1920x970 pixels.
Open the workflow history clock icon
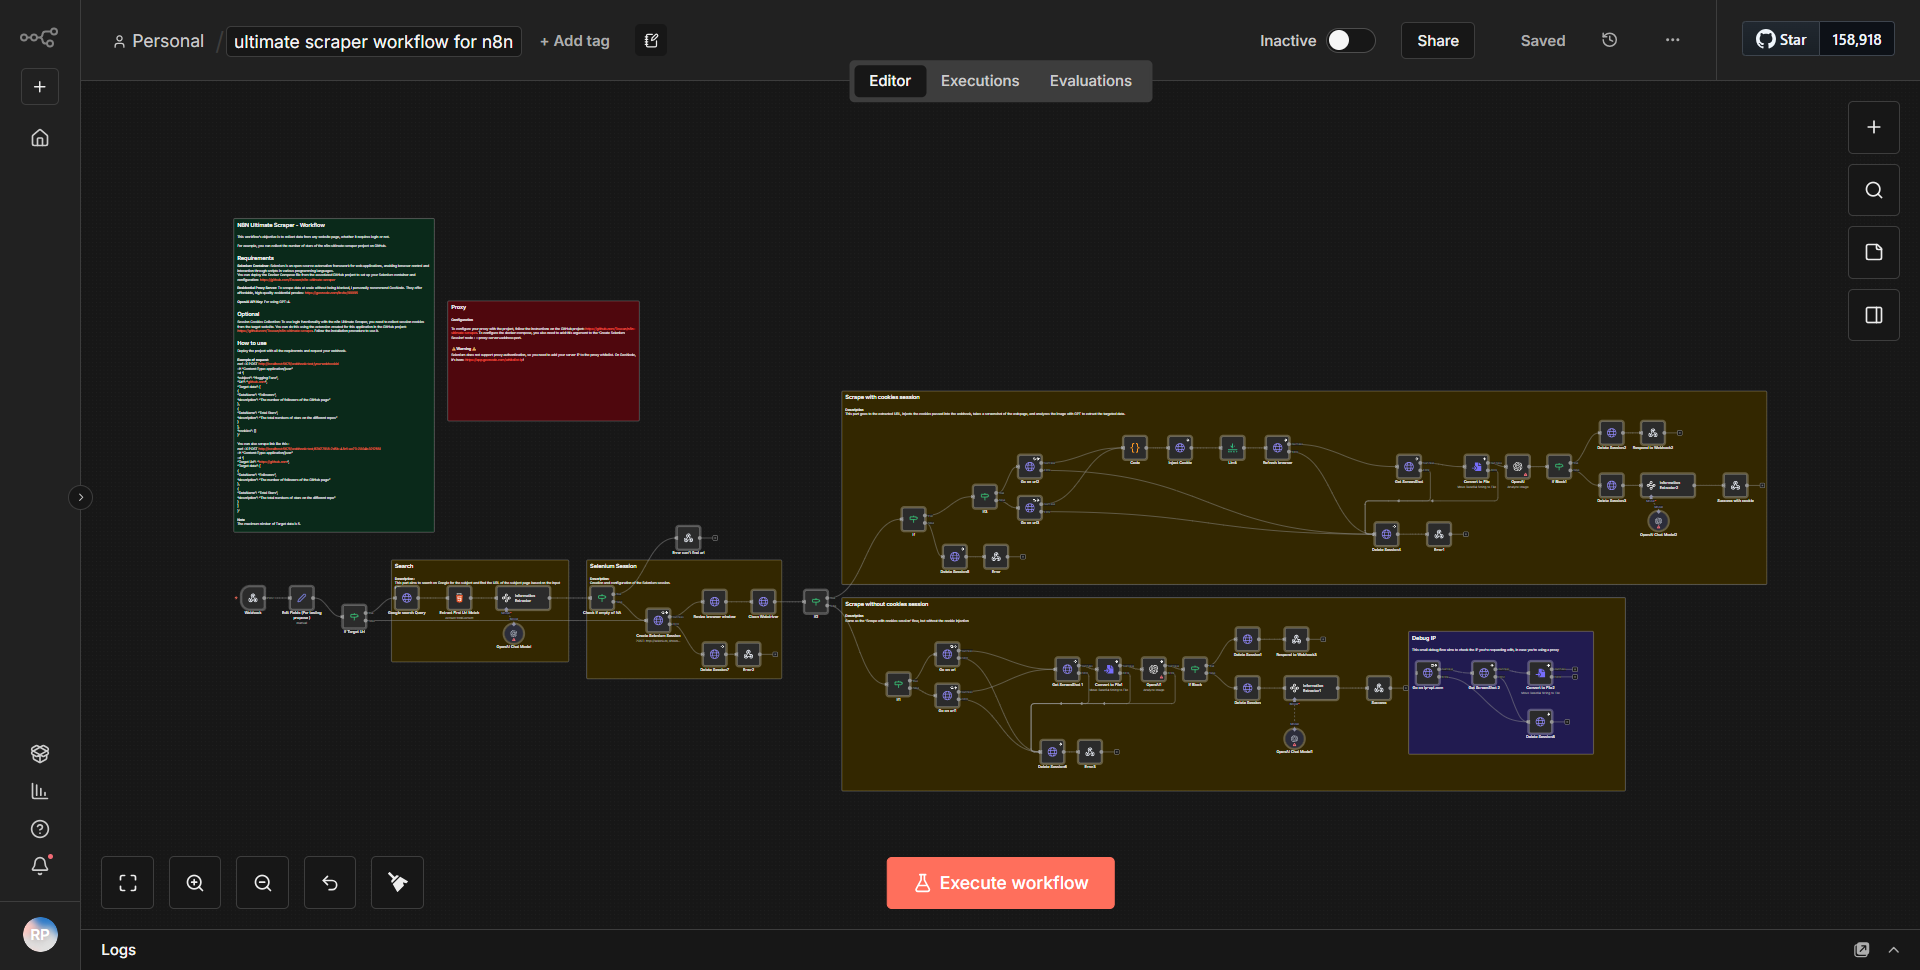(x=1609, y=40)
